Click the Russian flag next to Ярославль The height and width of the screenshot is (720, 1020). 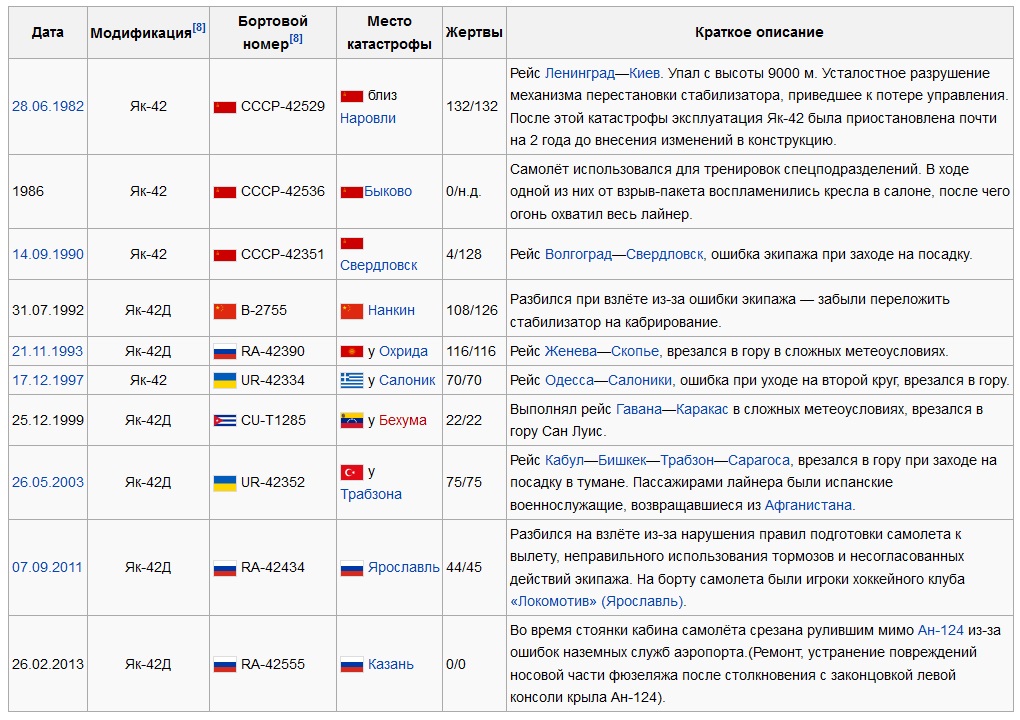[351, 567]
